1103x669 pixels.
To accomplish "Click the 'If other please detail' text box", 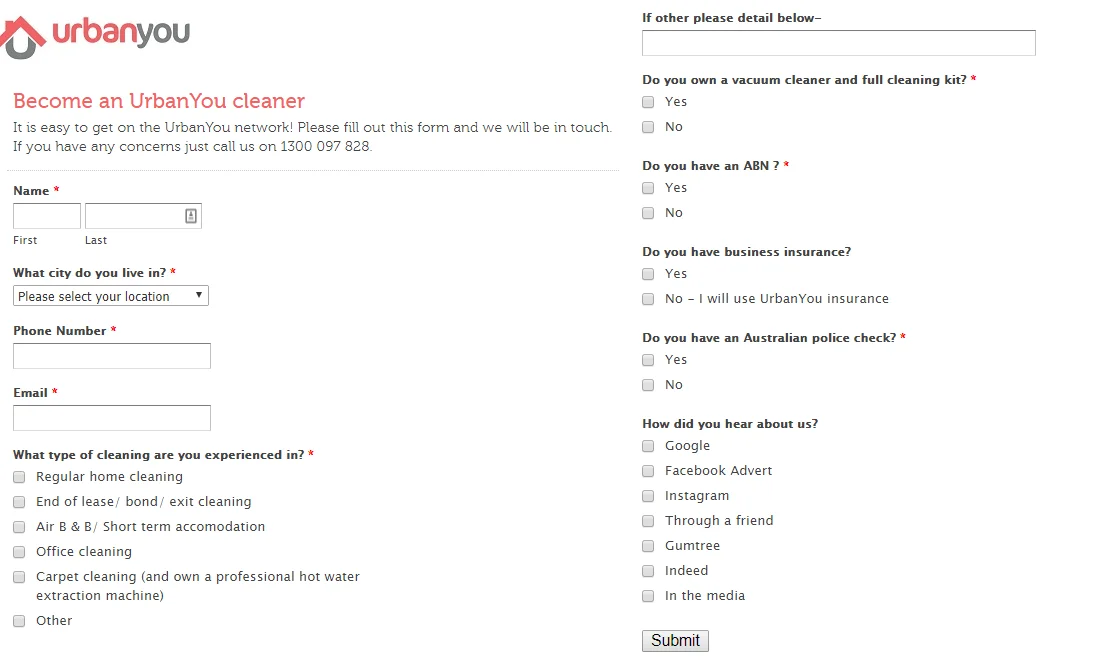I will [839, 43].
